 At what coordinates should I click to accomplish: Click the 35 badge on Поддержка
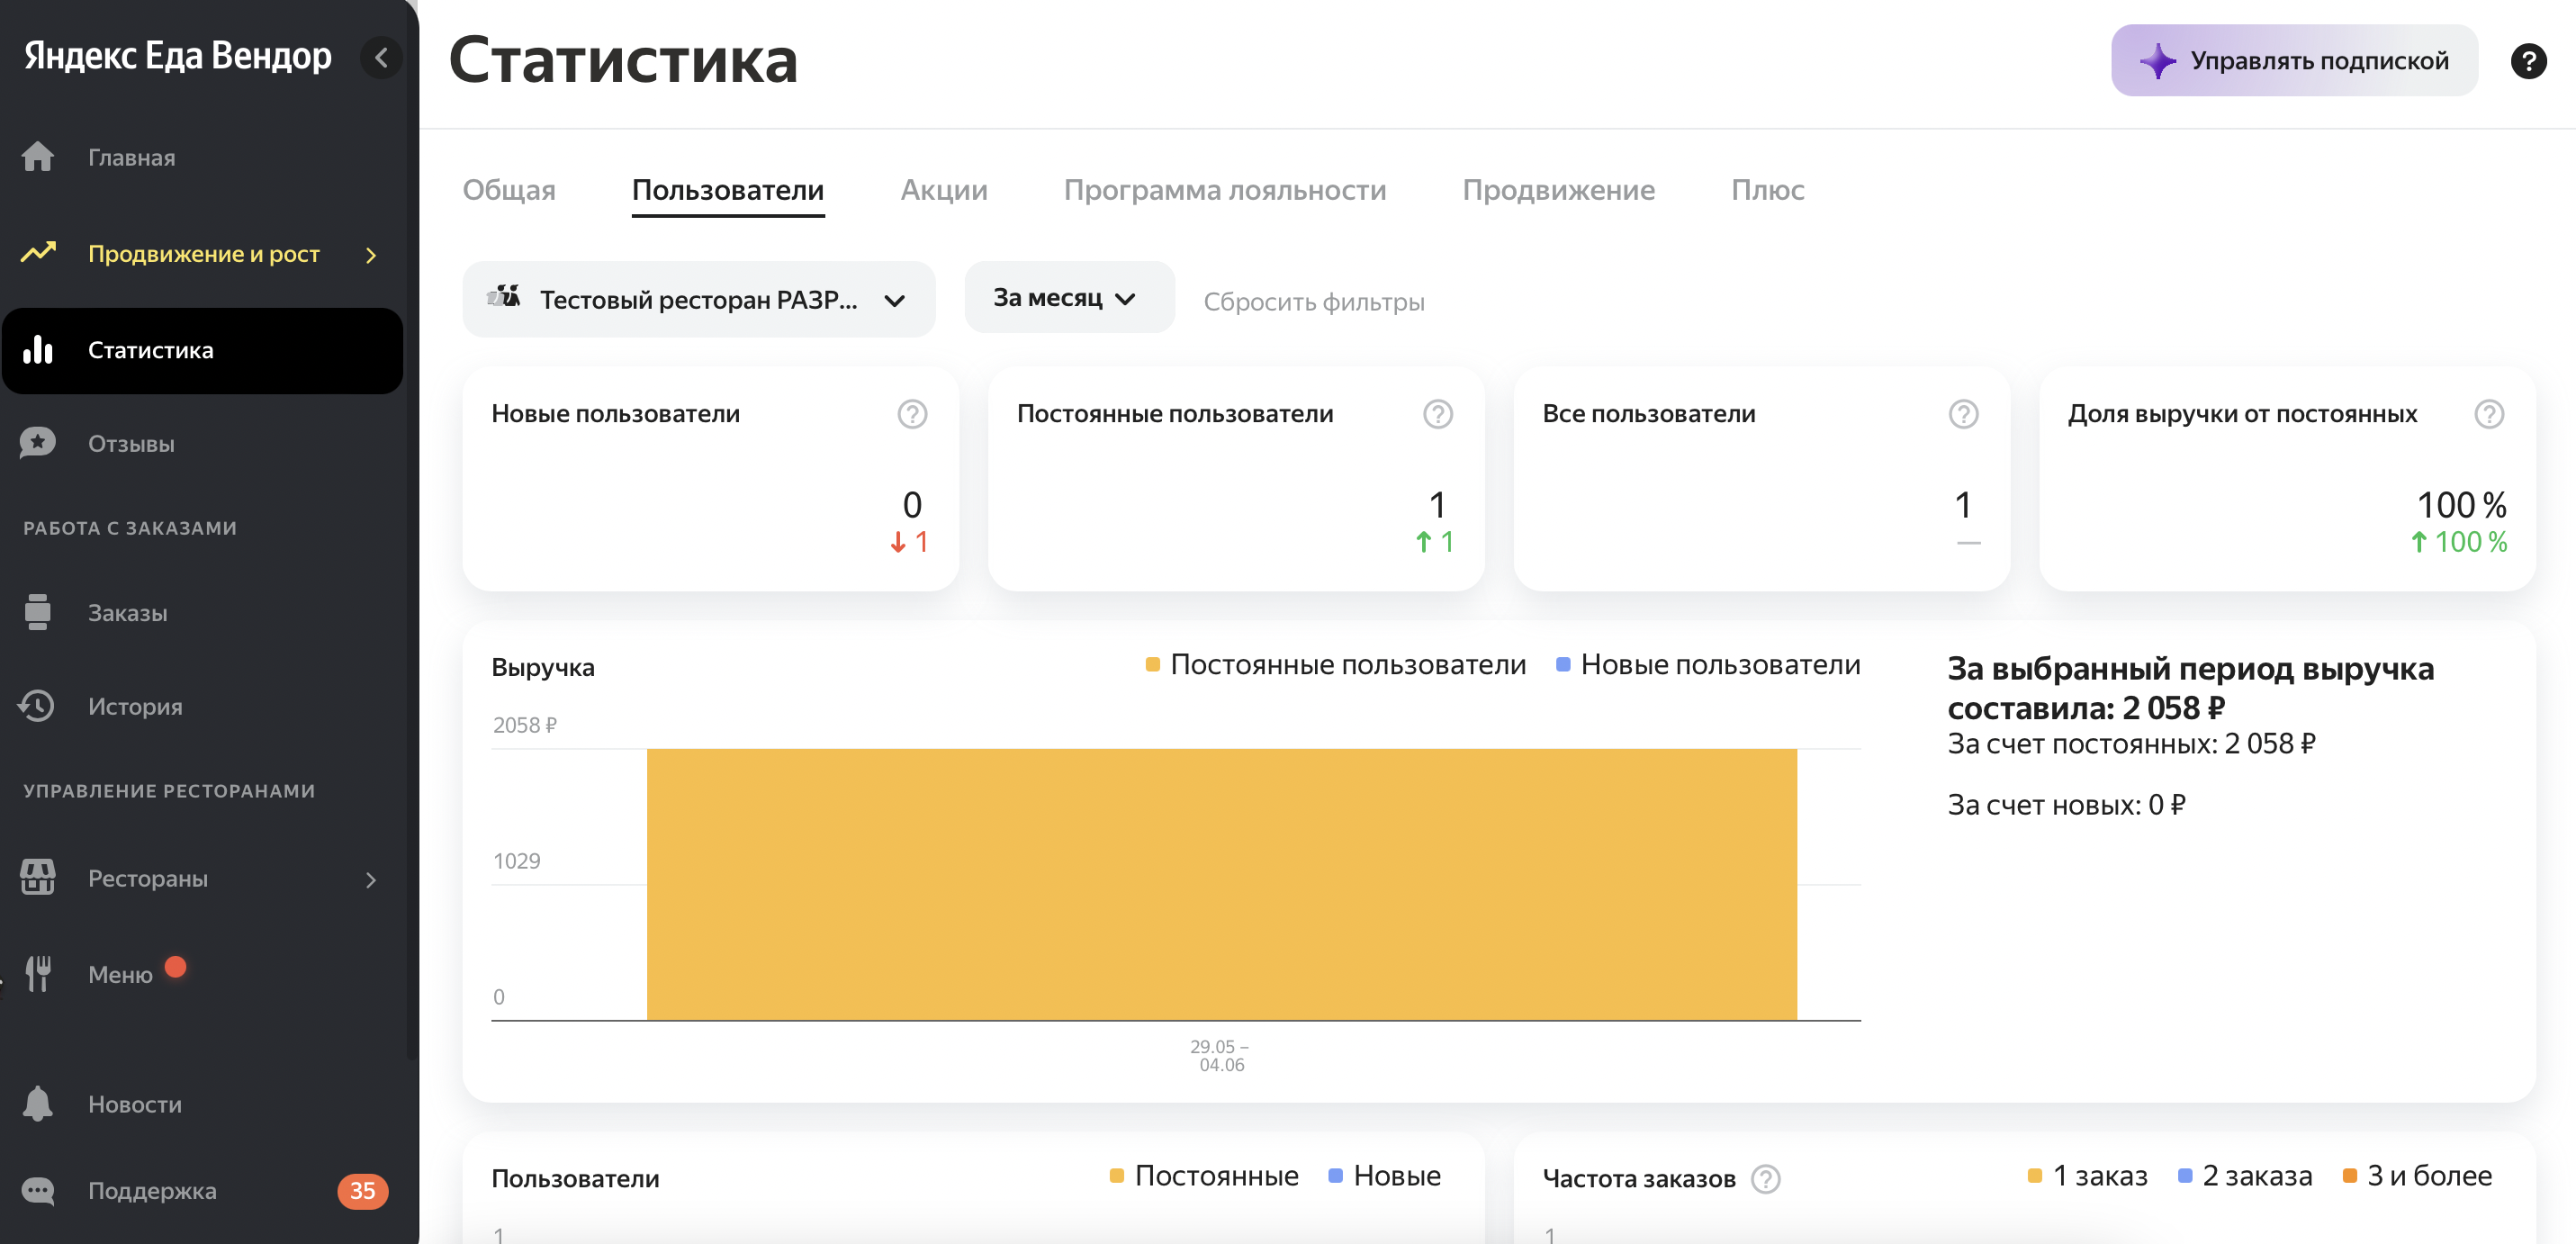tap(362, 1190)
